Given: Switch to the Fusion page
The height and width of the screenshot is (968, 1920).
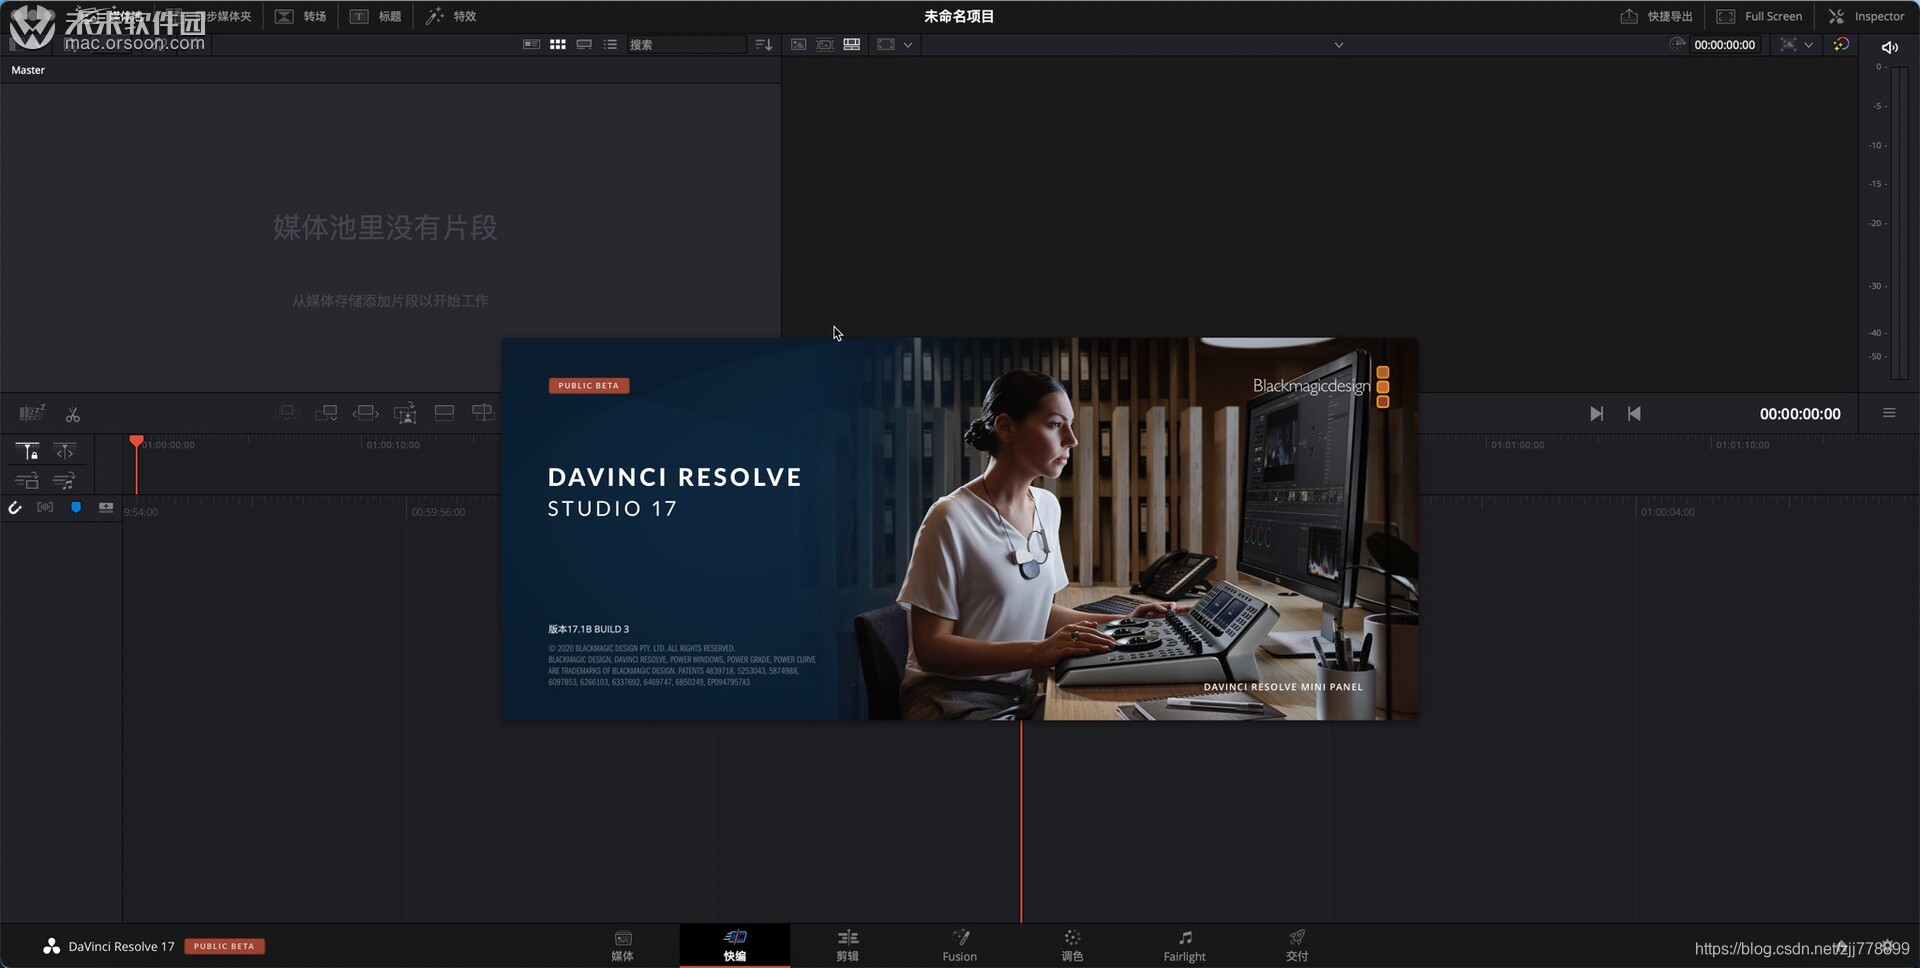Looking at the screenshot, I should pos(960,946).
